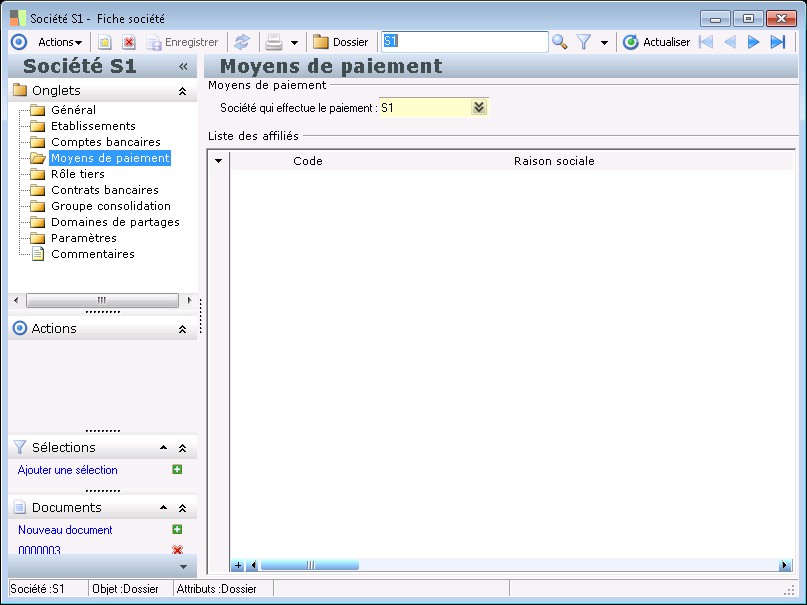The width and height of the screenshot is (807, 605).
Task: Click the search field containing S1
Action: click(x=464, y=42)
